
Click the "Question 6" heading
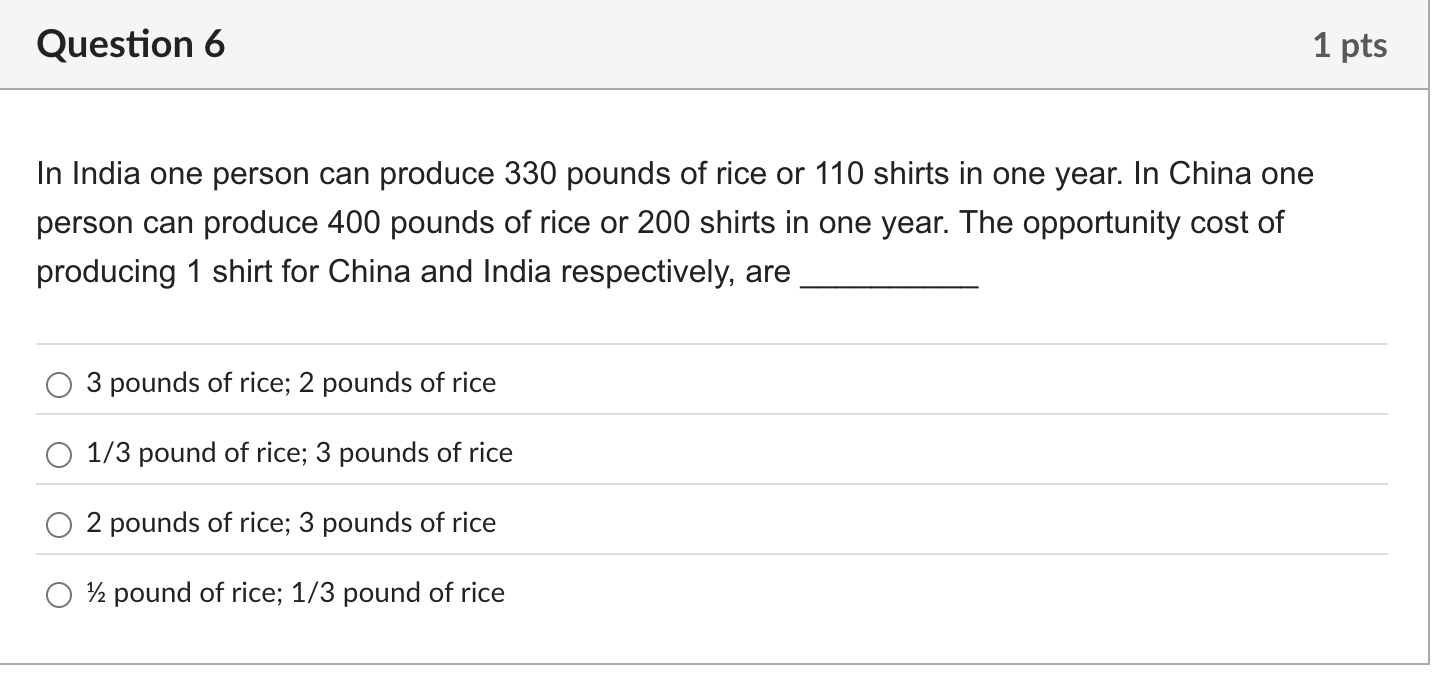pyautogui.click(x=130, y=43)
